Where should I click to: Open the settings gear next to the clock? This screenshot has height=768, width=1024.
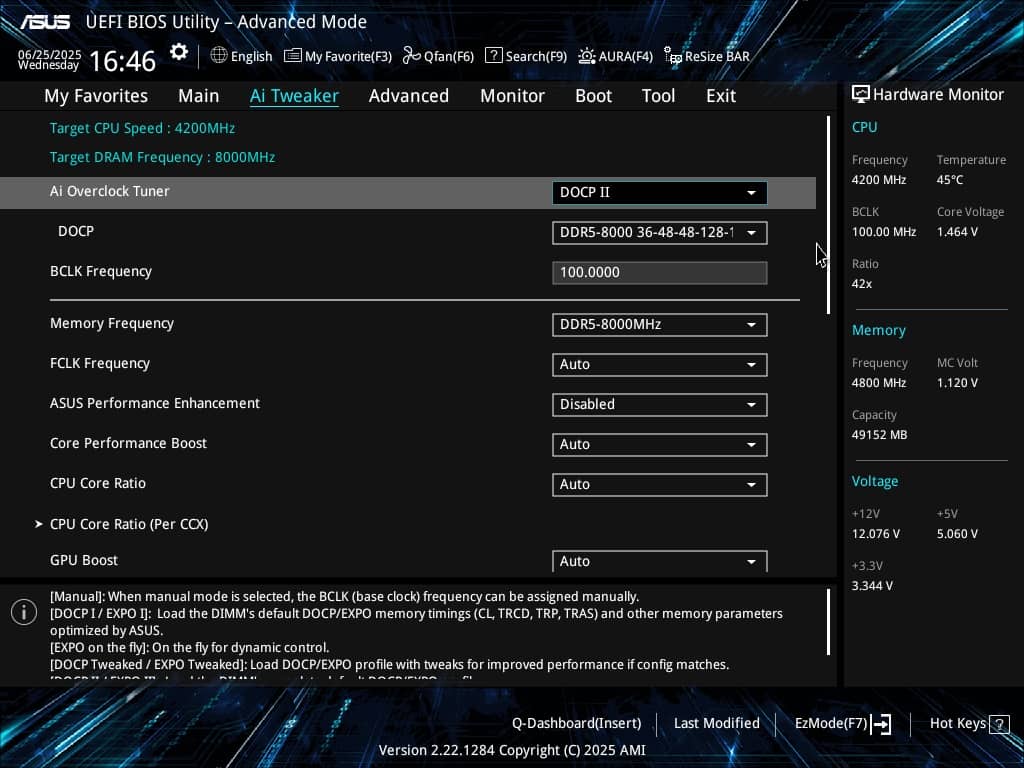178,52
